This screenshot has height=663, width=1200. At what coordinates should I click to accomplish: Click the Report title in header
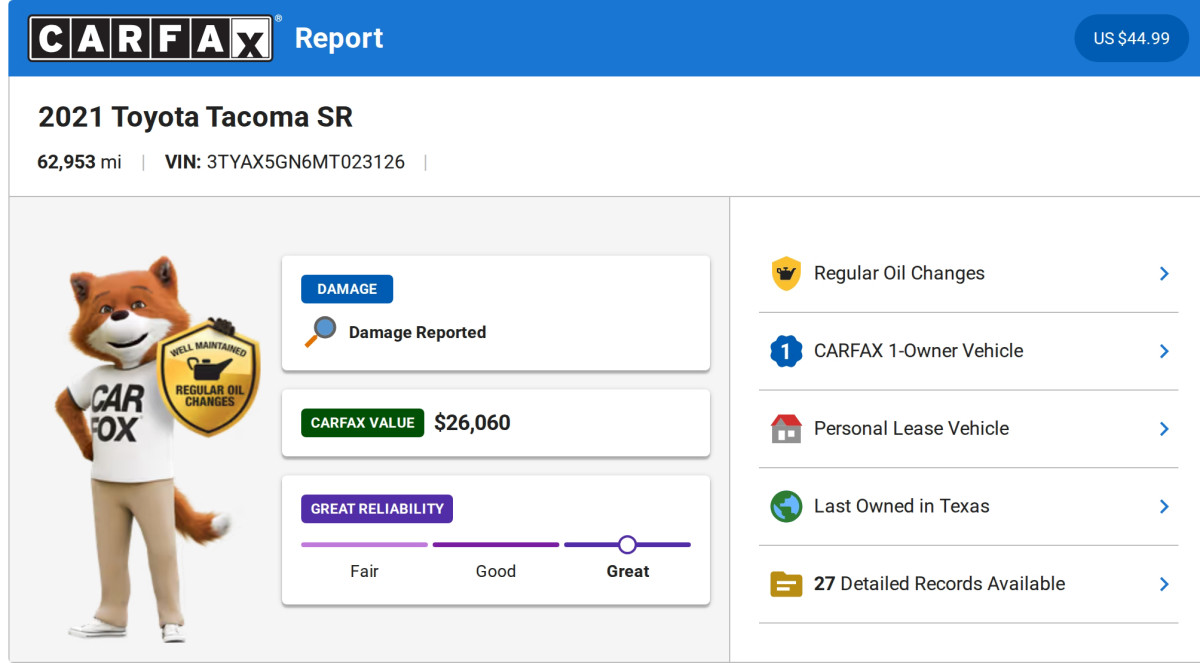(x=339, y=38)
